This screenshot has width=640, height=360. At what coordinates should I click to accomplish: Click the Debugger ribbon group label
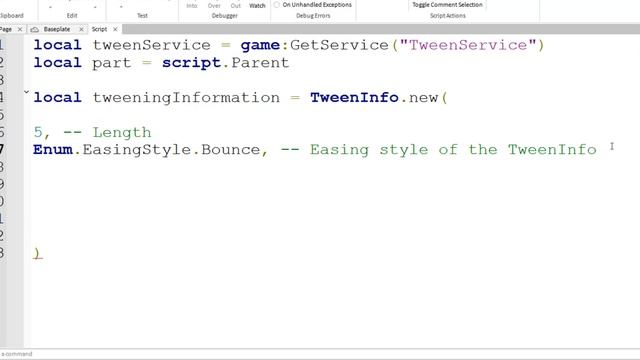point(224,16)
